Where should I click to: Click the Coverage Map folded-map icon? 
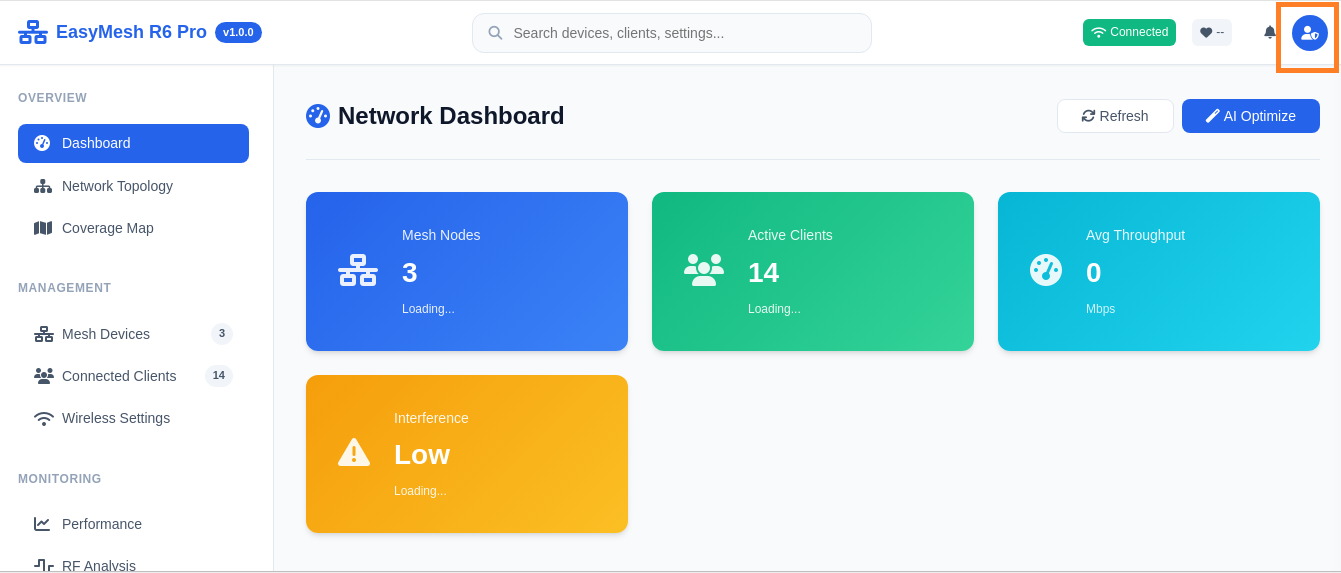[x=43, y=228]
